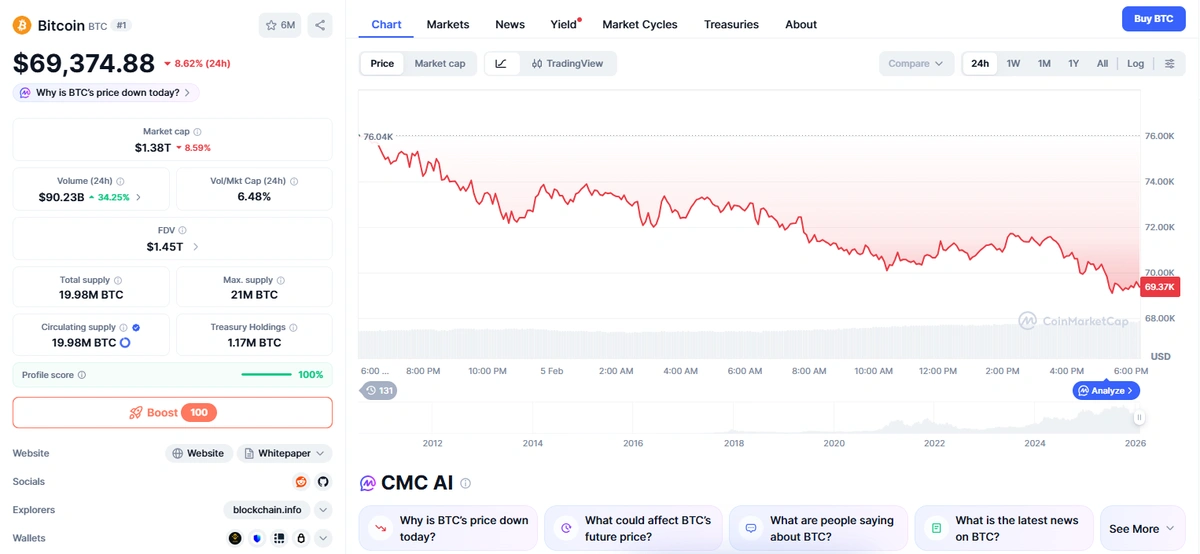Open the GitHub source code icon
The height and width of the screenshot is (554, 1200).
[x=323, y=482]
